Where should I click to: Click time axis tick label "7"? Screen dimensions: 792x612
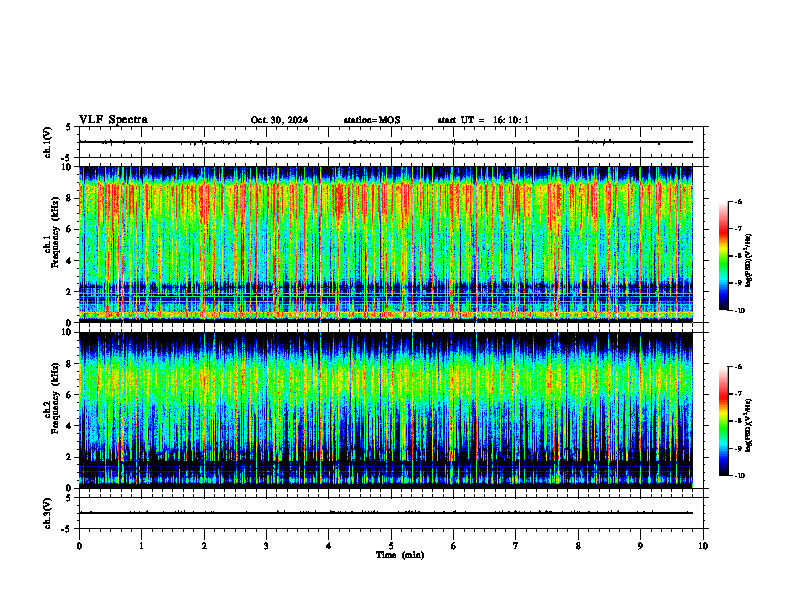pos(516,546)
